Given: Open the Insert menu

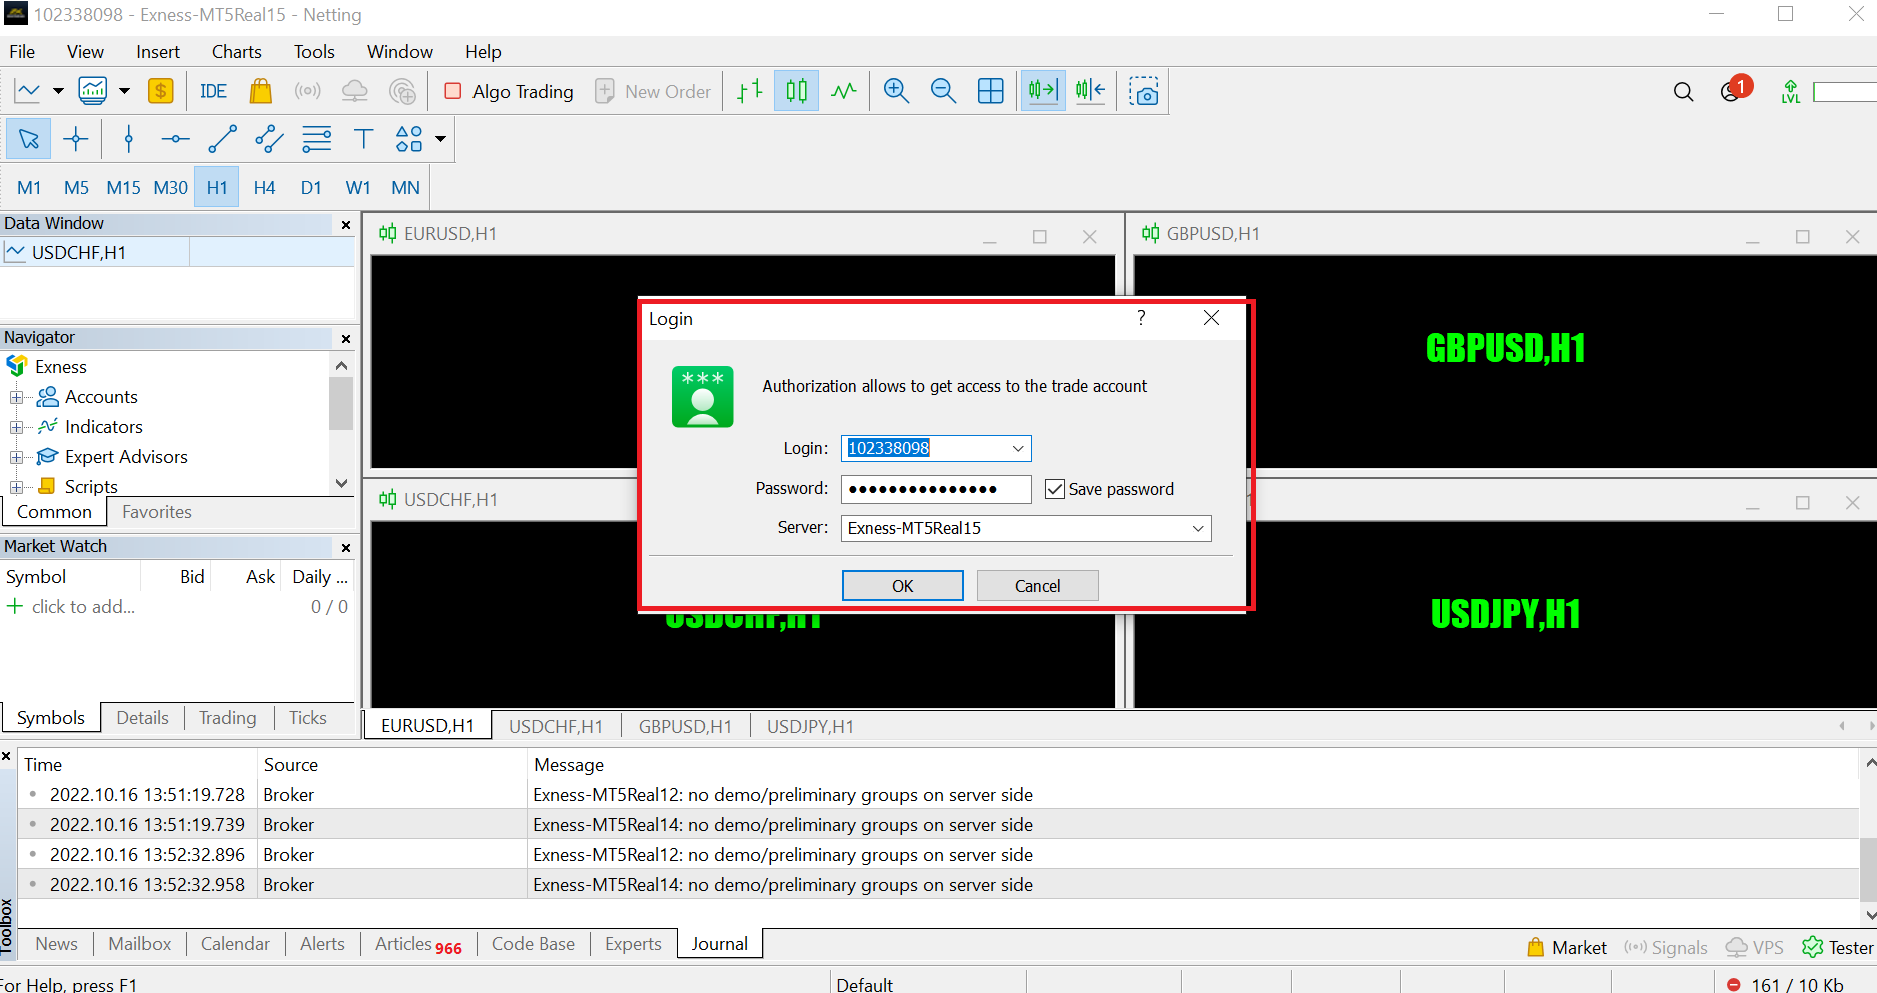Looking at the screenshot, I should coord(158,52).
